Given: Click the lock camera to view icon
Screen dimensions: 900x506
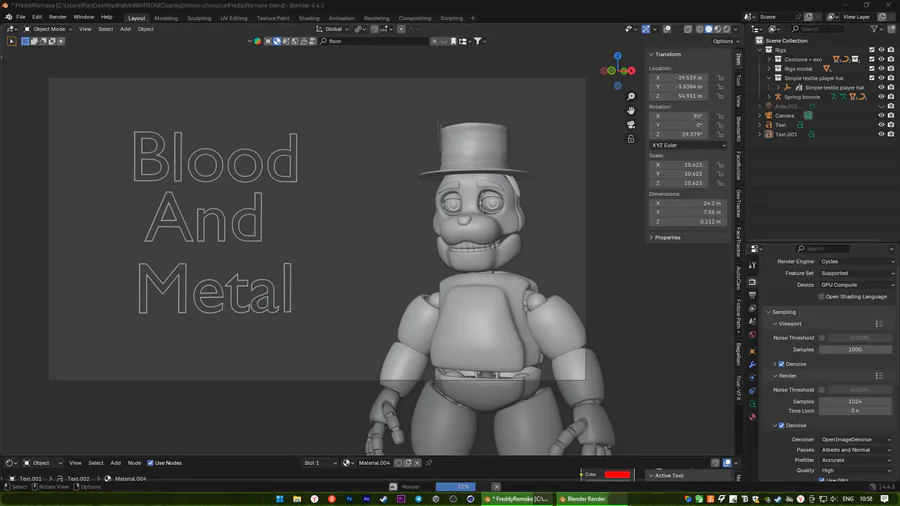Looking at the screenshot, I should (631, 139).
